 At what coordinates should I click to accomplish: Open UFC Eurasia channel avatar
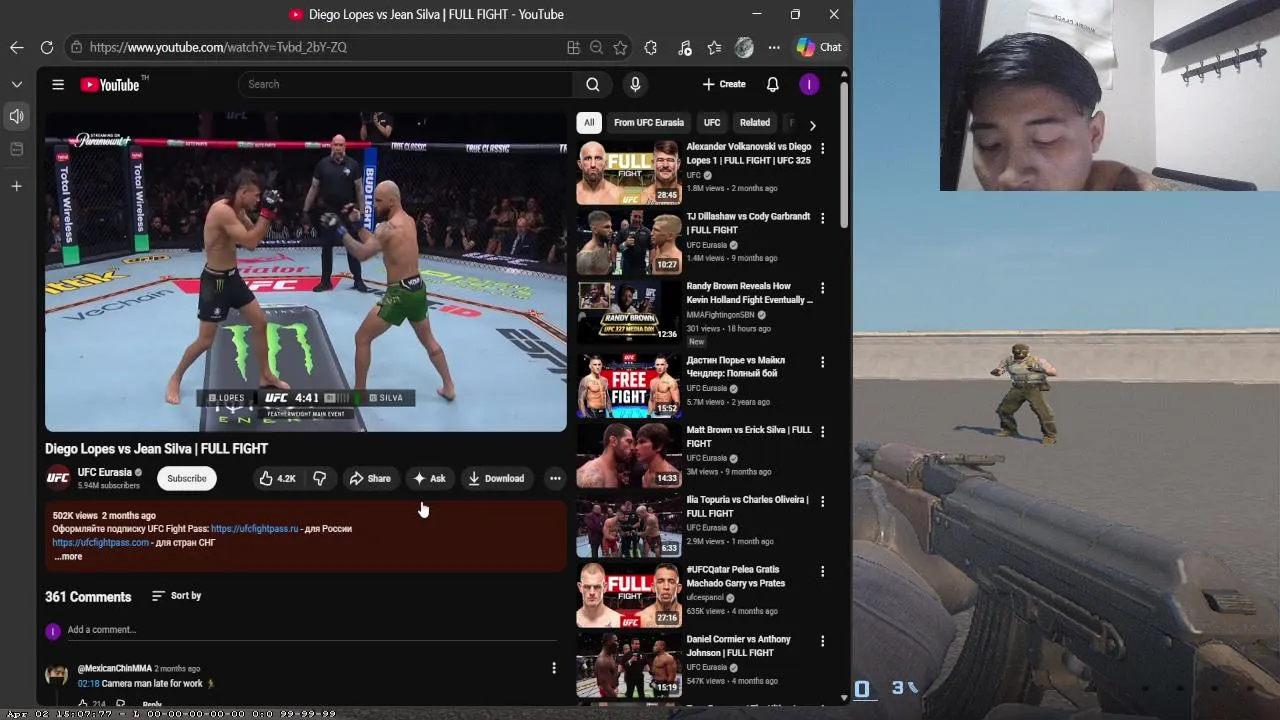[58, 478]
